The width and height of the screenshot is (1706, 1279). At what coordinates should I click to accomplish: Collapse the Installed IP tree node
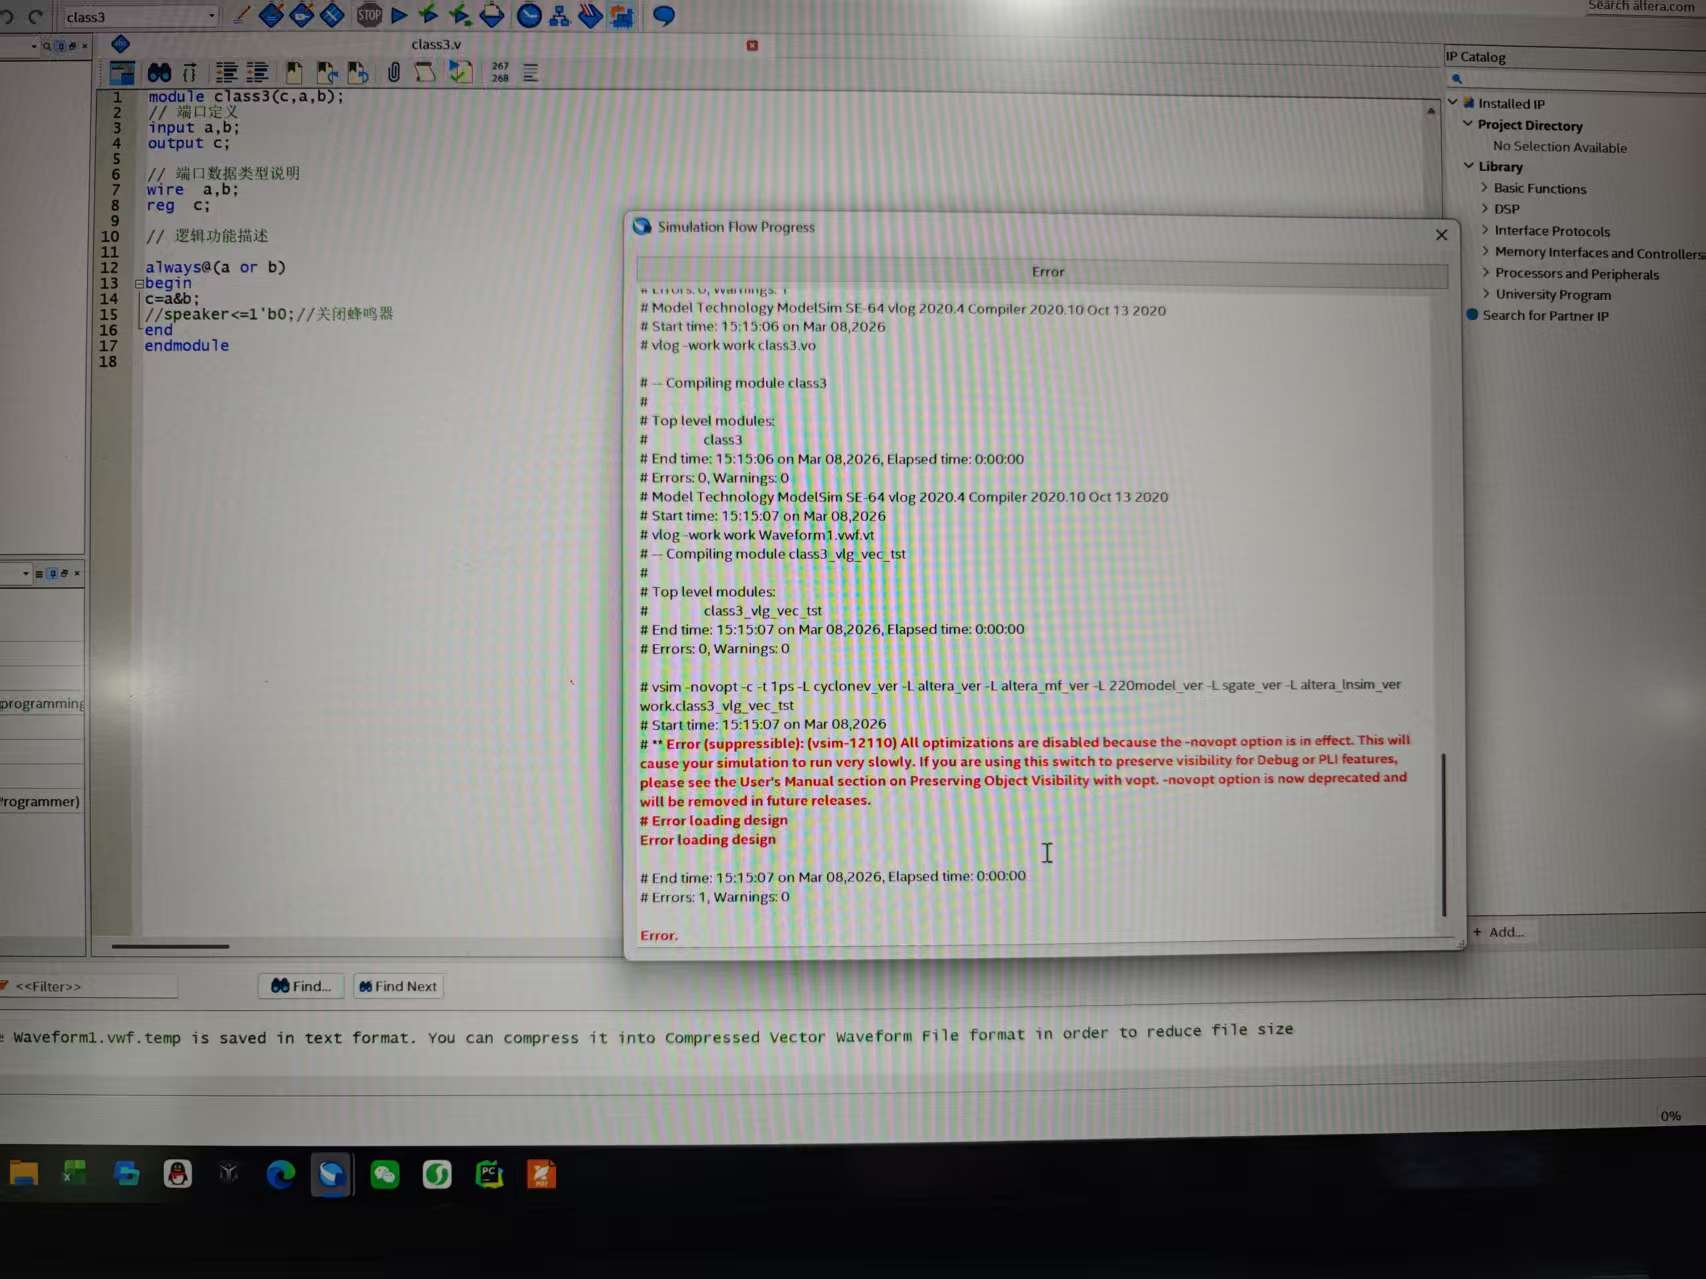click(x=1453, y=102)
